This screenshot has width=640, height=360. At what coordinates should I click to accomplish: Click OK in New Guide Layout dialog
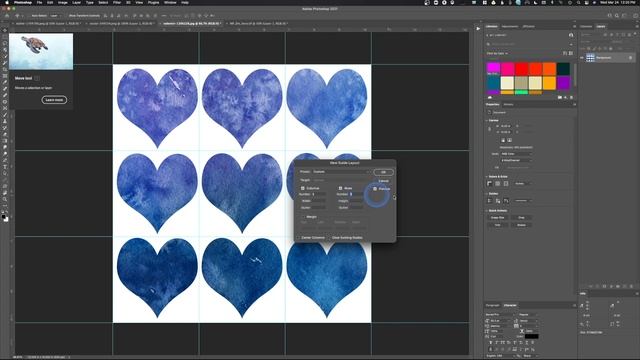[383, 172]
